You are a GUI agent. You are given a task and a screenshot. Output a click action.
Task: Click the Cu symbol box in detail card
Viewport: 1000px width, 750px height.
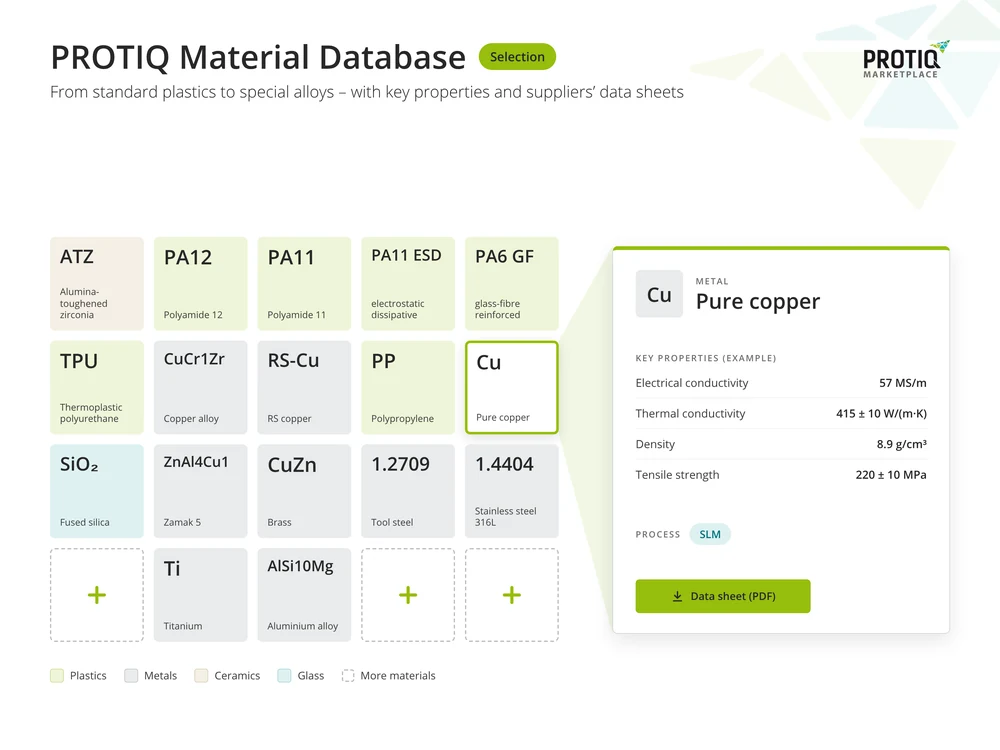point(659,294)
